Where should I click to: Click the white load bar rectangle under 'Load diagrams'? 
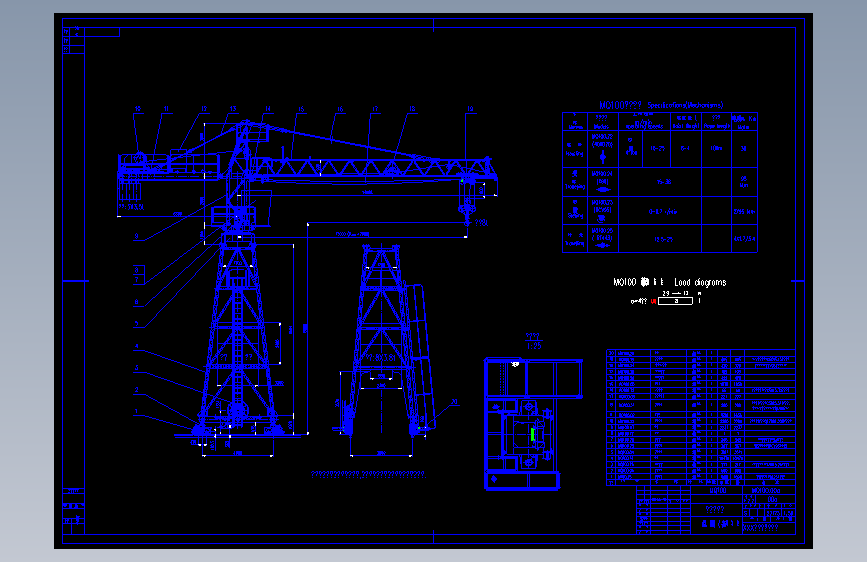pyautogui.click(x=675, y=301)
